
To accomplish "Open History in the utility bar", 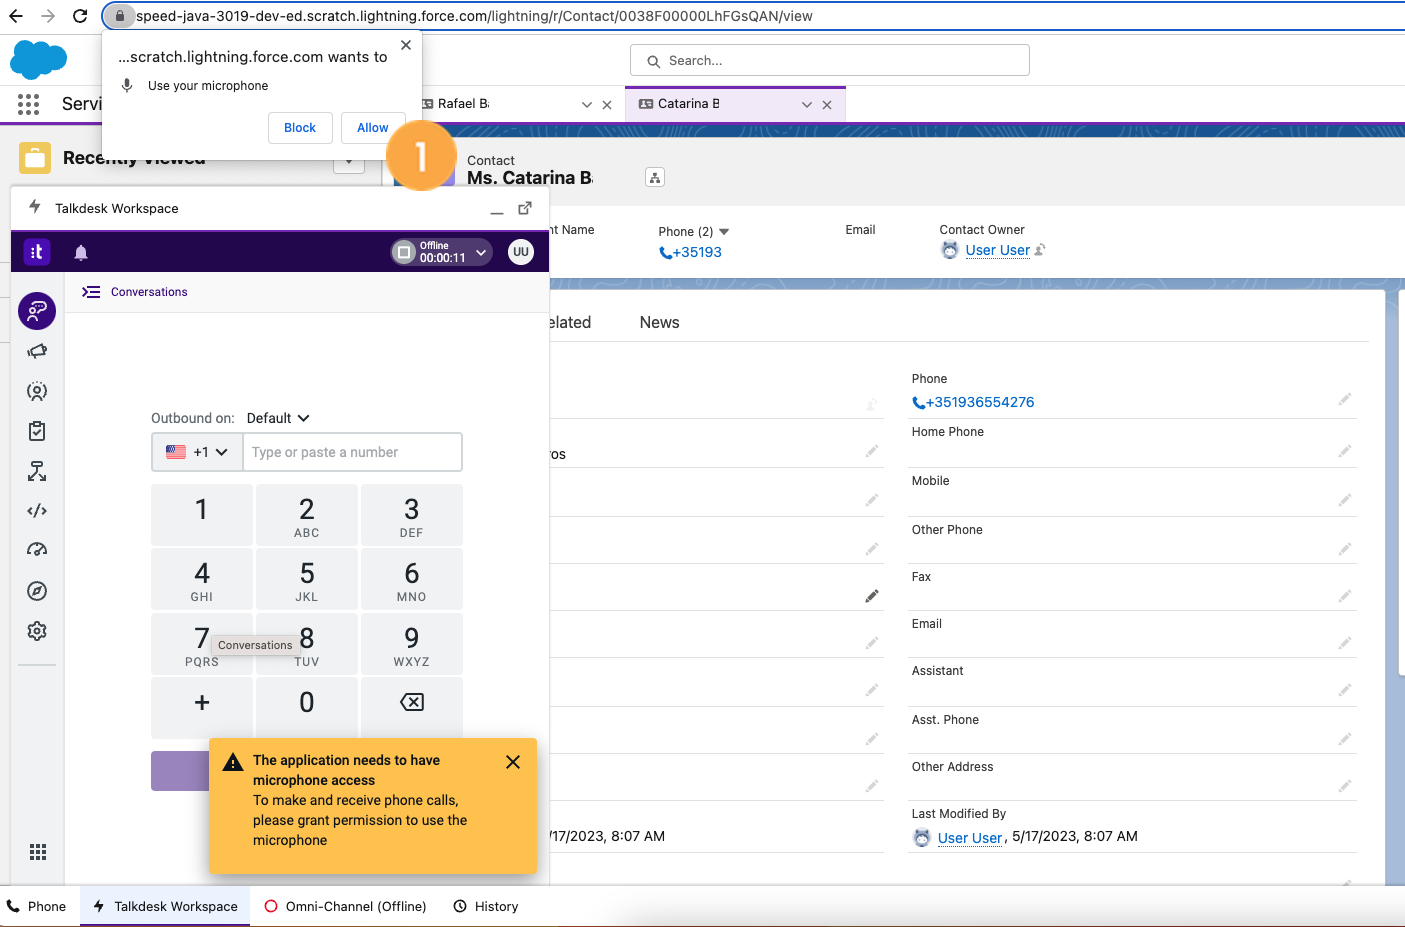I will pyautogui.click(x=486, y=906).
